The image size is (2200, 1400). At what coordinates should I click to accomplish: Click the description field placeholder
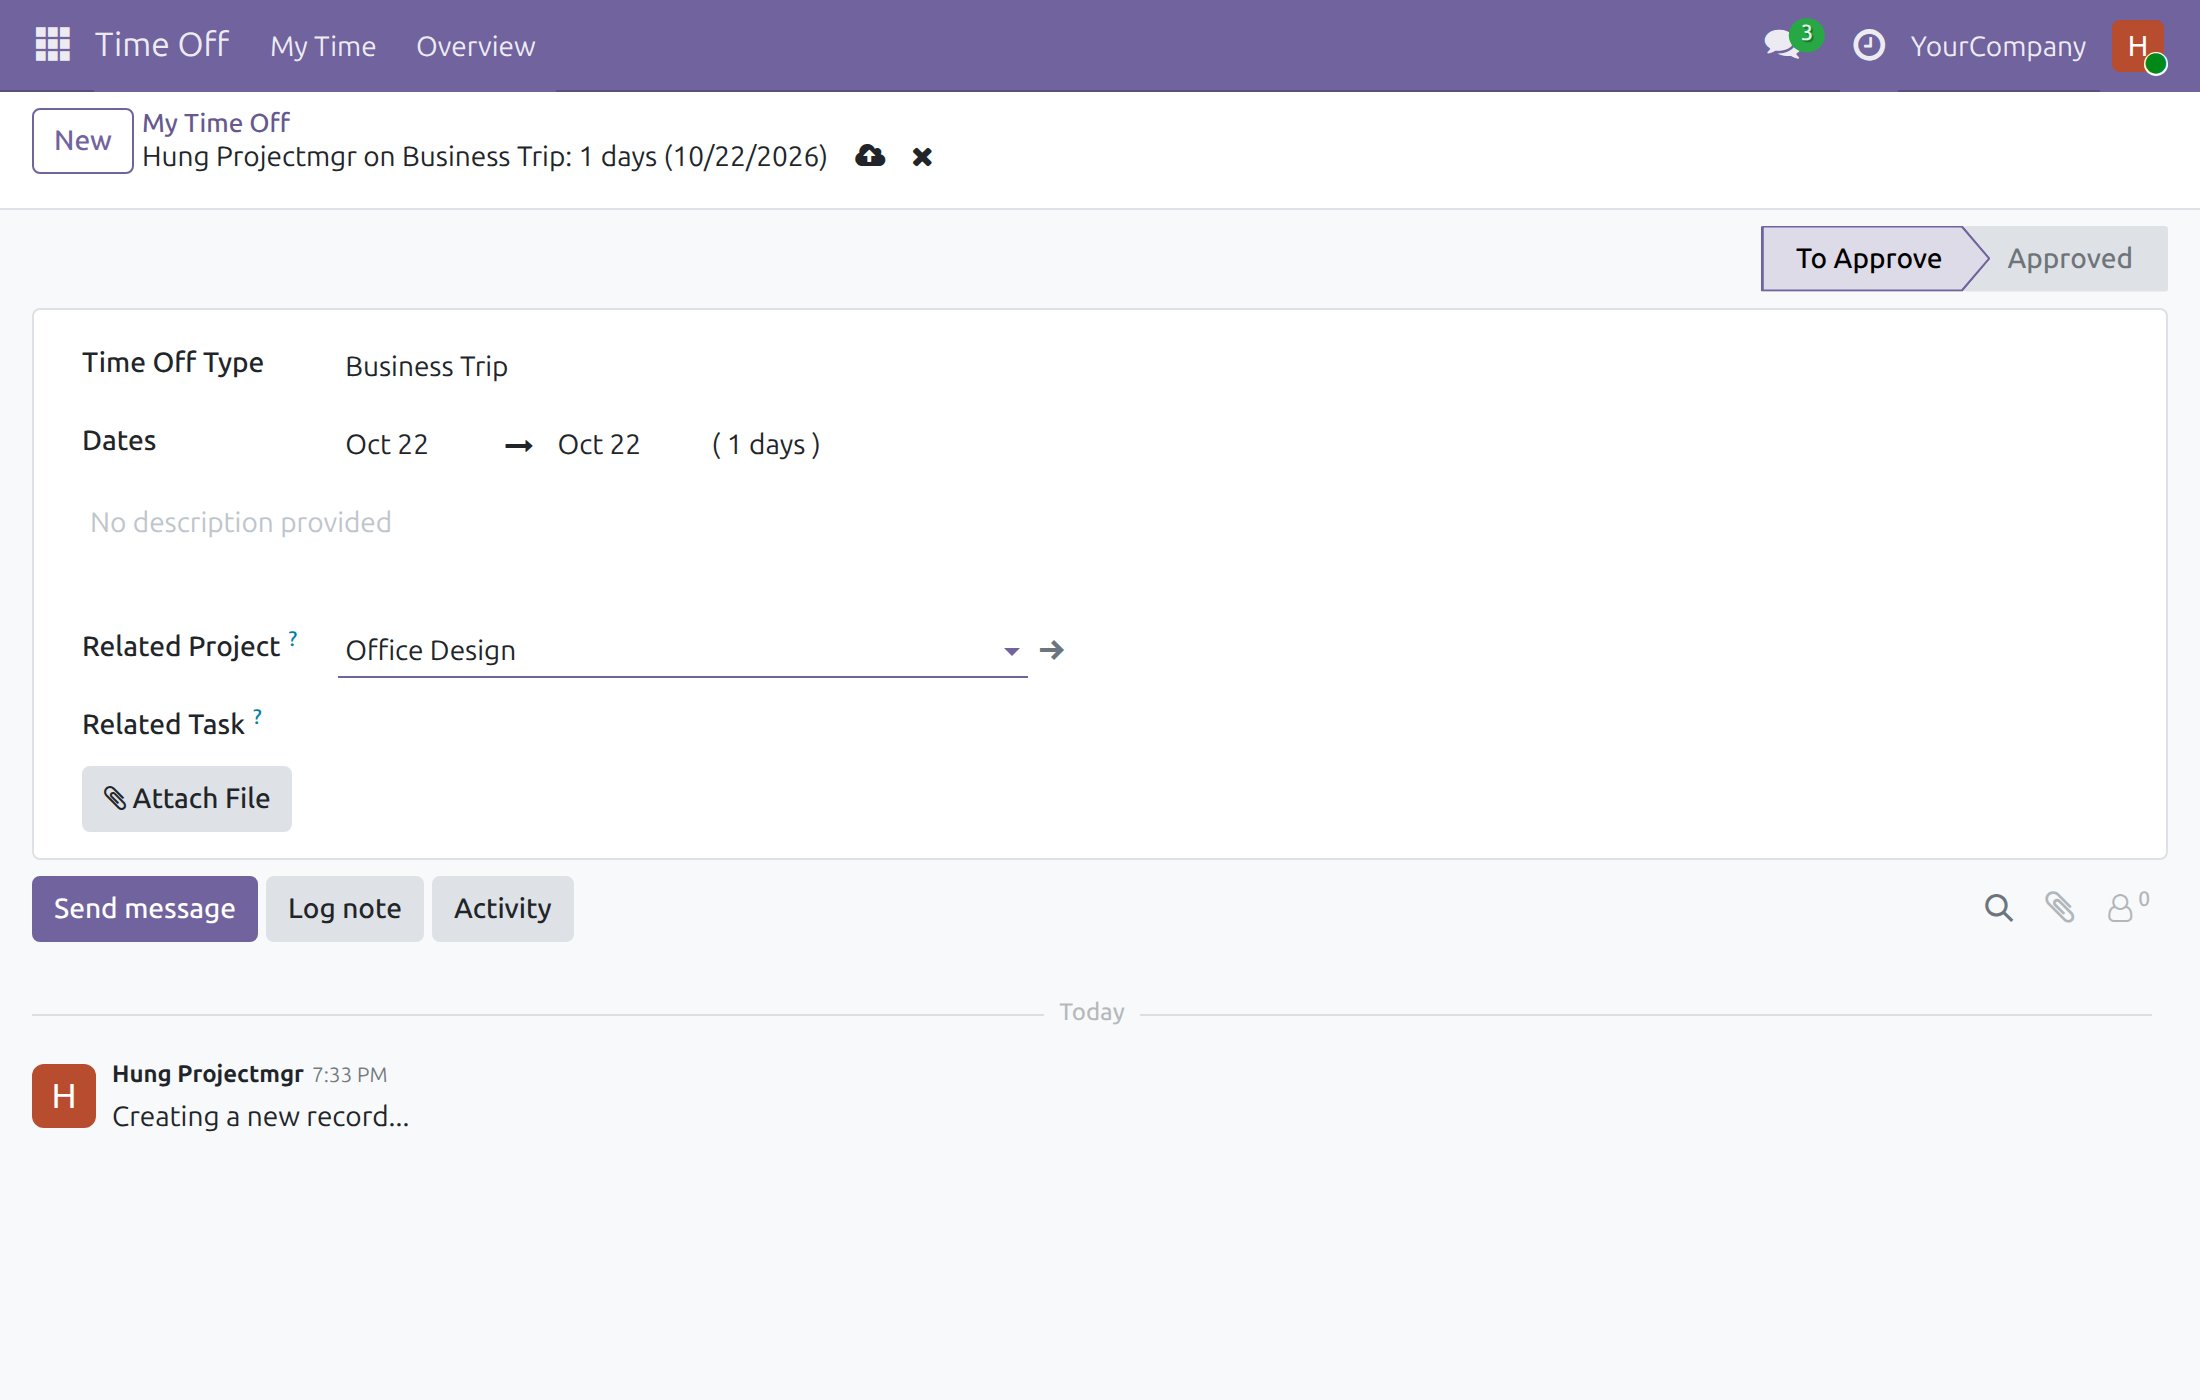pos(240,522)
